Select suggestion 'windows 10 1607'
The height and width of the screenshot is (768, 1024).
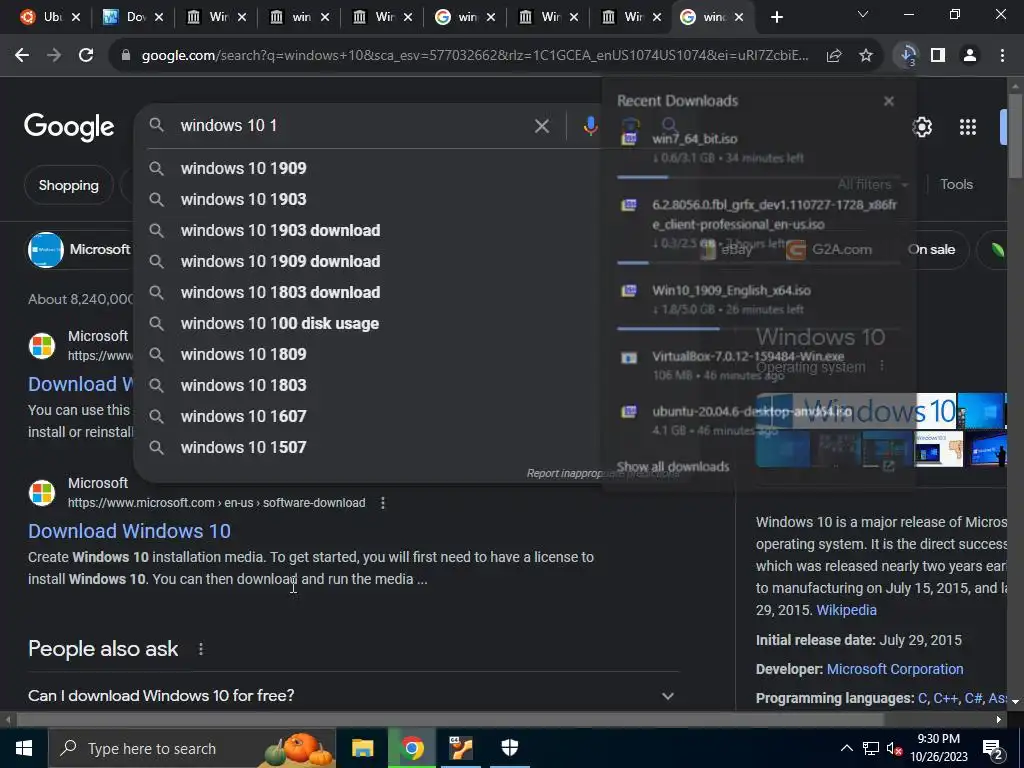coord(244,416)
